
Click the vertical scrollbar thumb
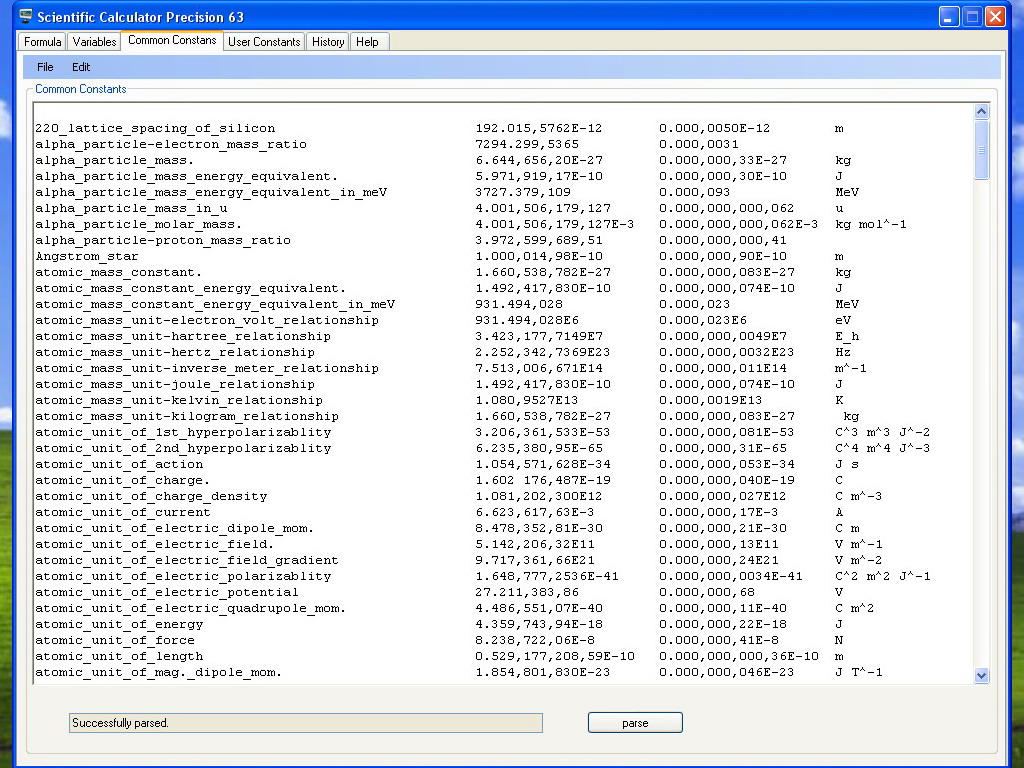click(x=981, y=150)
